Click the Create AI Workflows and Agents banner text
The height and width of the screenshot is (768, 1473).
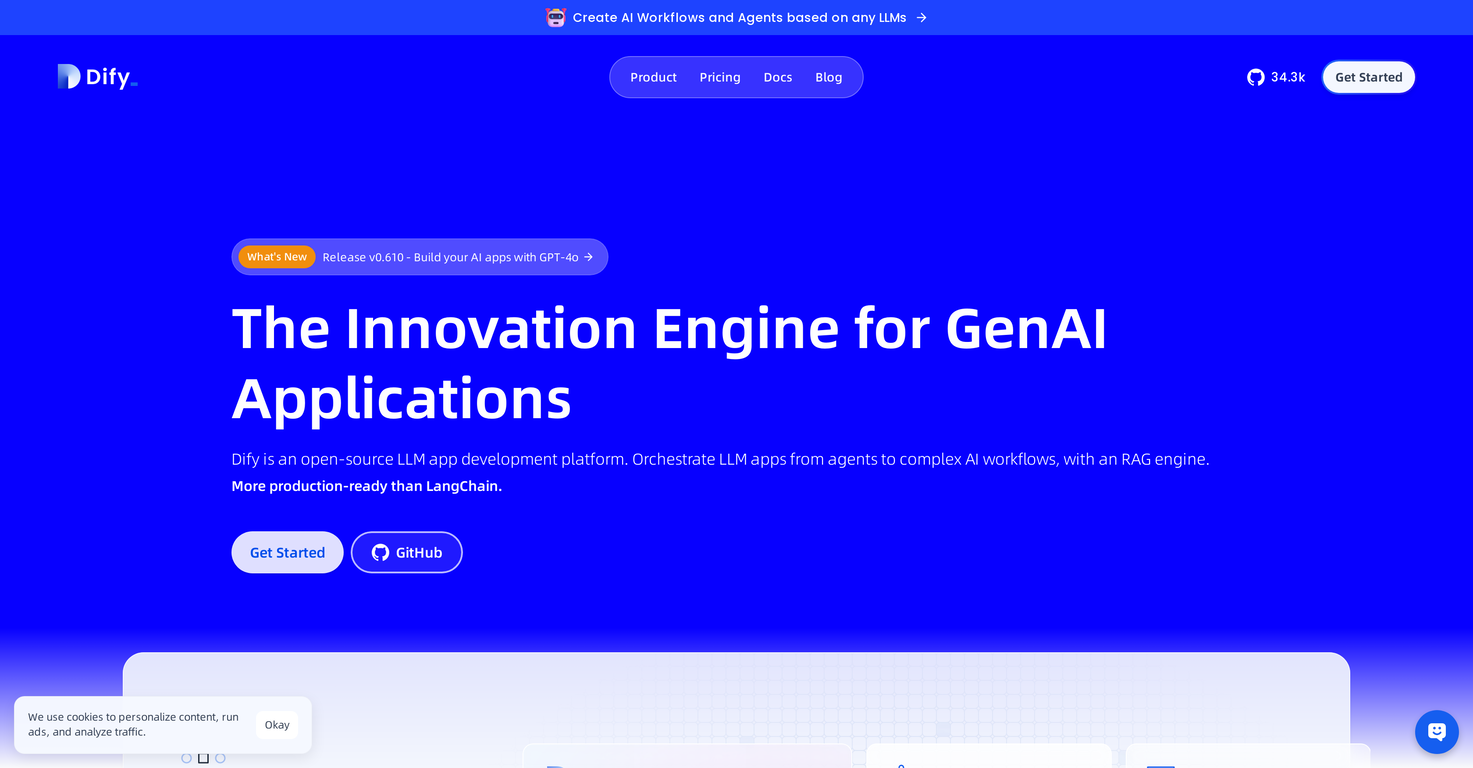click(739, 17)
